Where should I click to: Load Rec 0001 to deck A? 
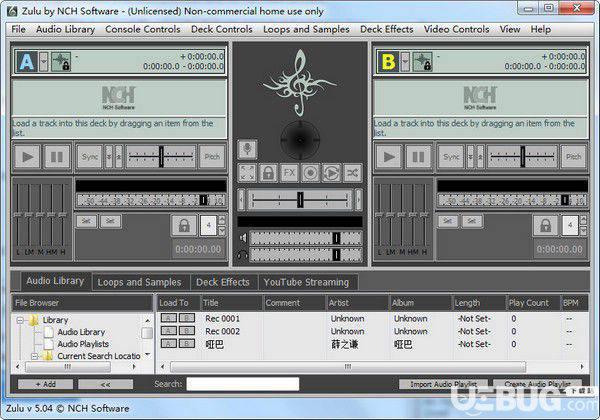coord(169,318)
